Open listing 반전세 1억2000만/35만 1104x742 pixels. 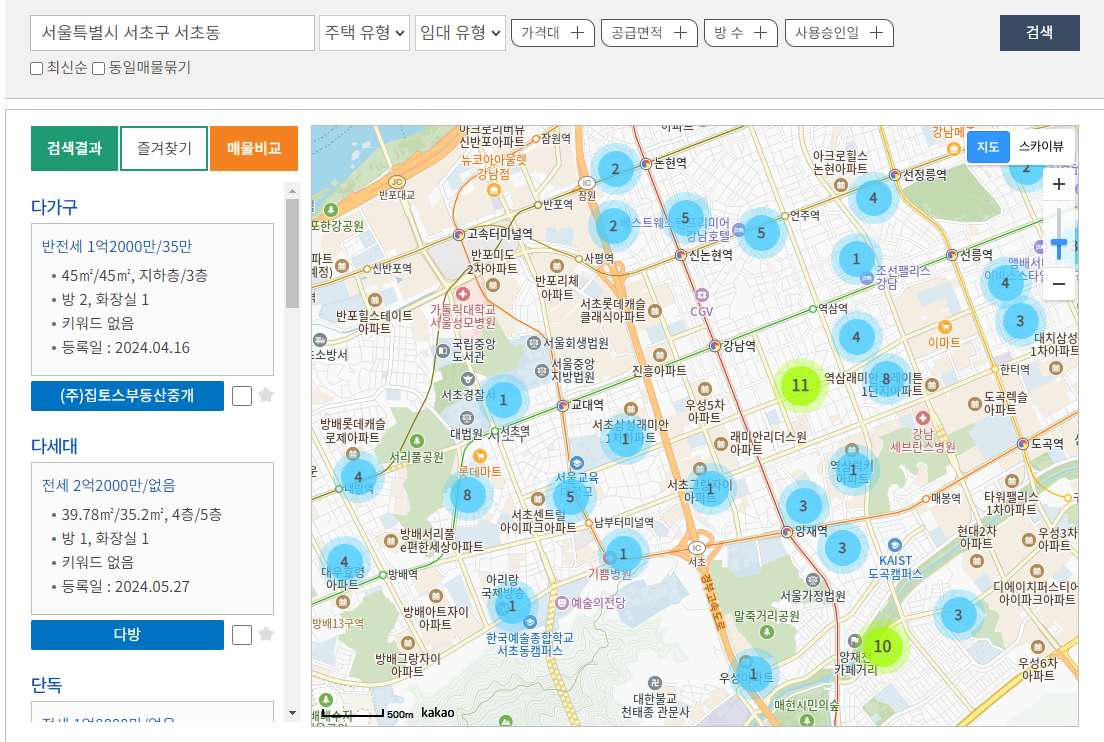point(117,246)
